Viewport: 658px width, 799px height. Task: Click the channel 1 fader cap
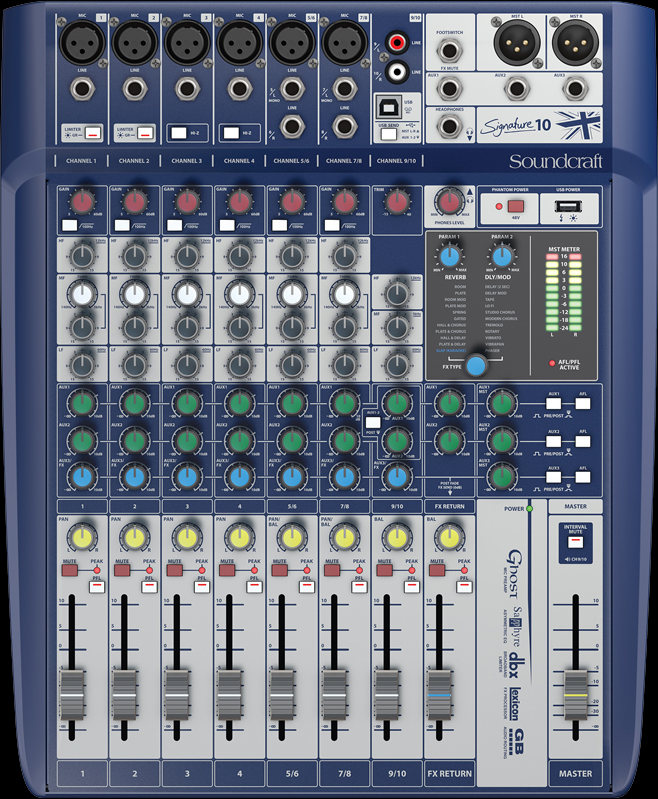tap(72, 695)
